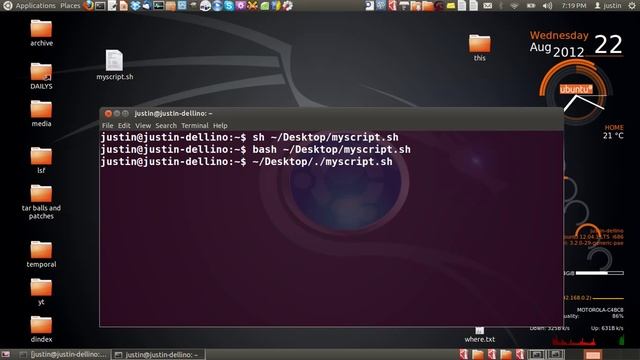Click the show desktop button in bottom panel

(x=6, y=355)
